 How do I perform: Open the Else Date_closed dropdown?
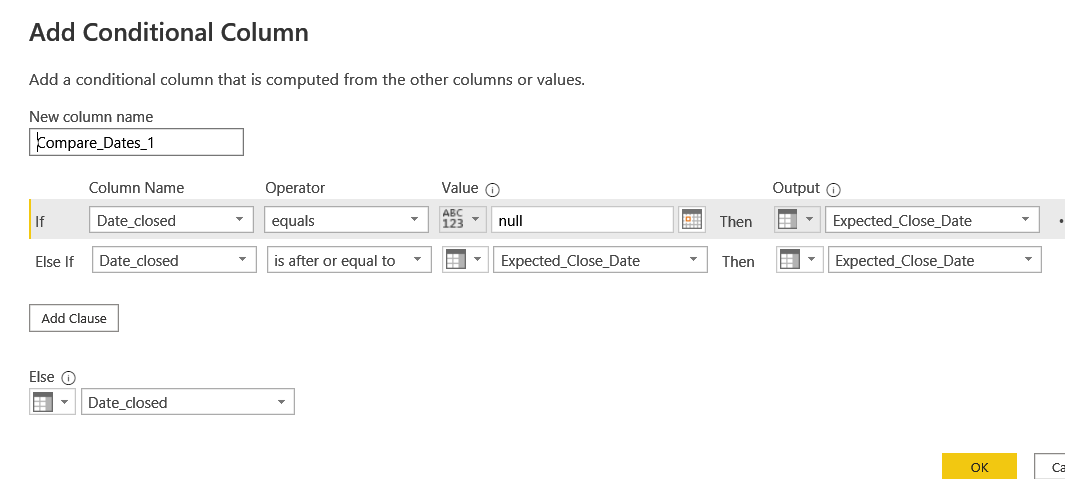[x=187, y=402]
